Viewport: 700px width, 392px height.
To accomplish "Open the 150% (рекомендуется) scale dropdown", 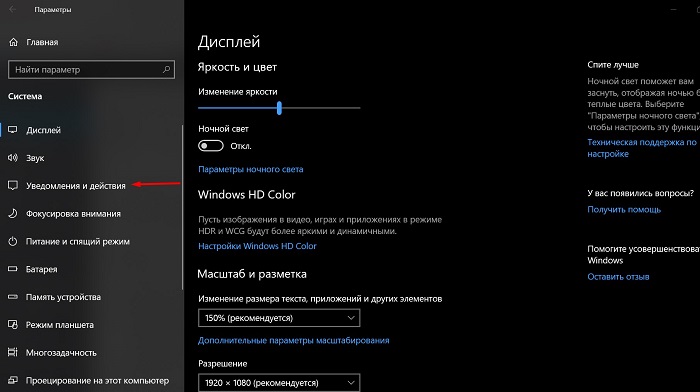I will click(279, 318).
